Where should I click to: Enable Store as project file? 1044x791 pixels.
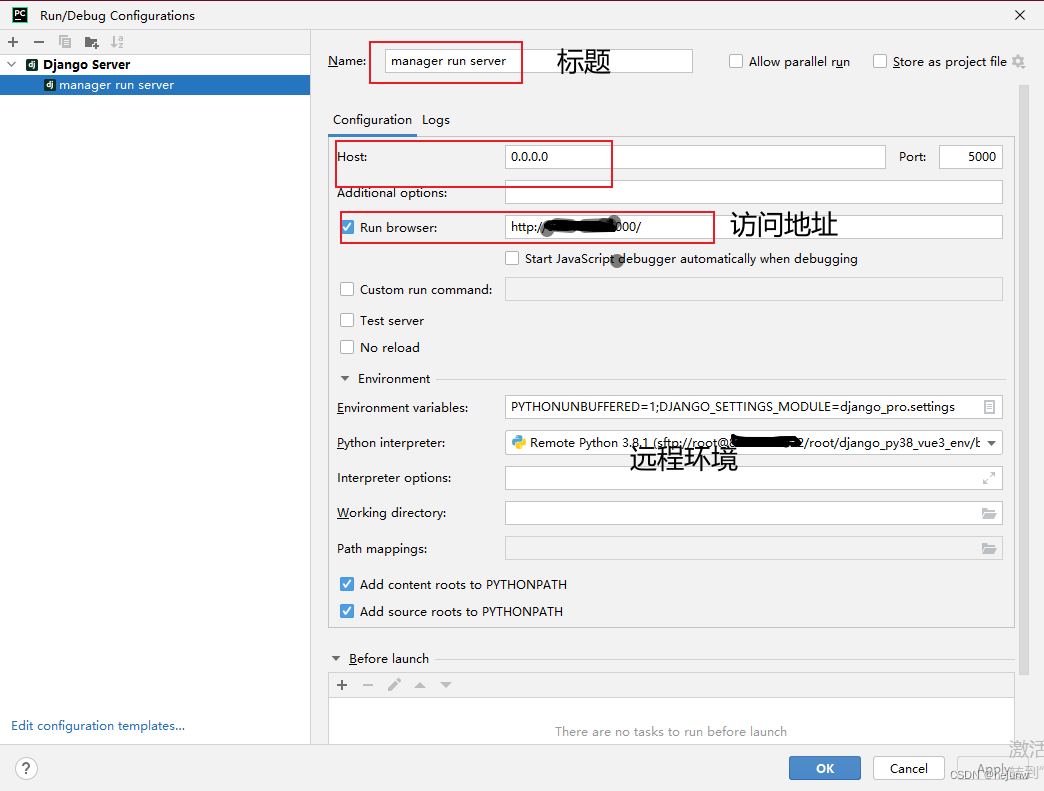click(x=880, y=61)
